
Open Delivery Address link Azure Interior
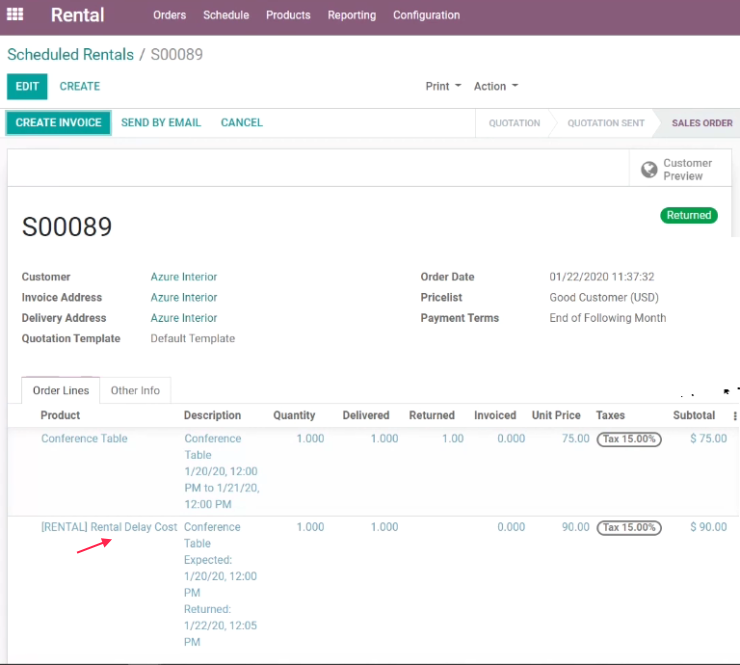point(184,318)
